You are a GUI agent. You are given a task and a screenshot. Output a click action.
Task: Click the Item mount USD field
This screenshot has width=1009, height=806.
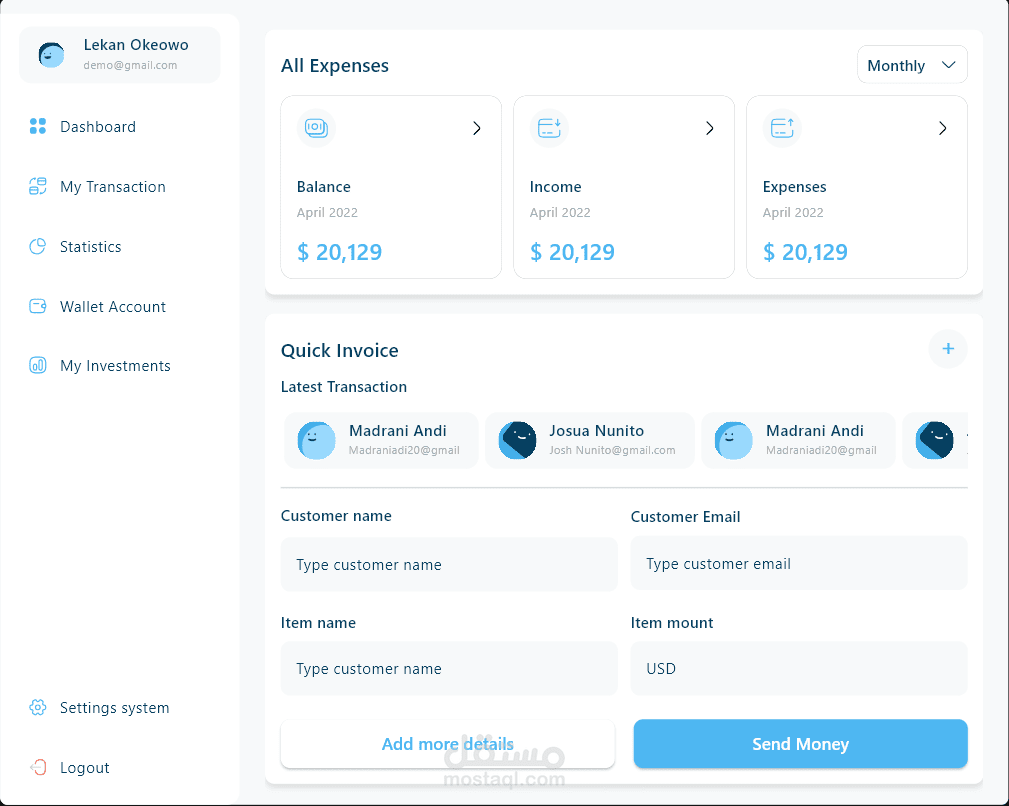799,668
